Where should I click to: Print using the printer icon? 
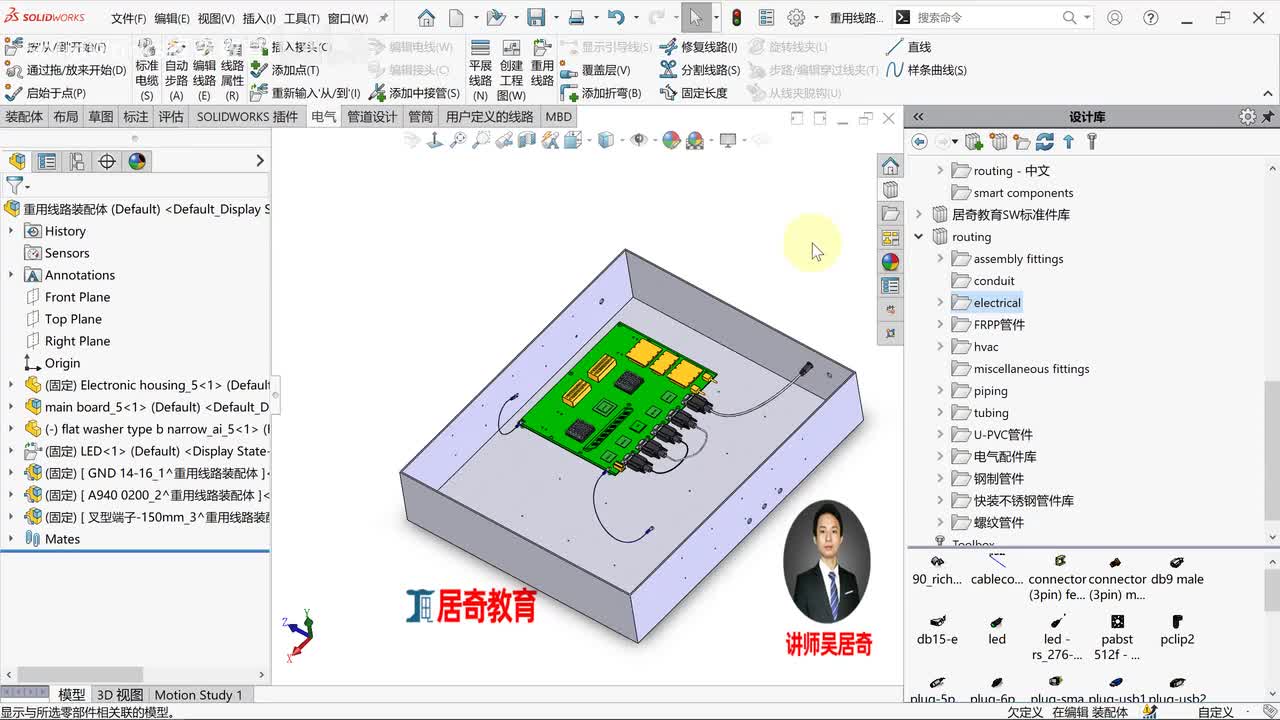click(576, 18)
